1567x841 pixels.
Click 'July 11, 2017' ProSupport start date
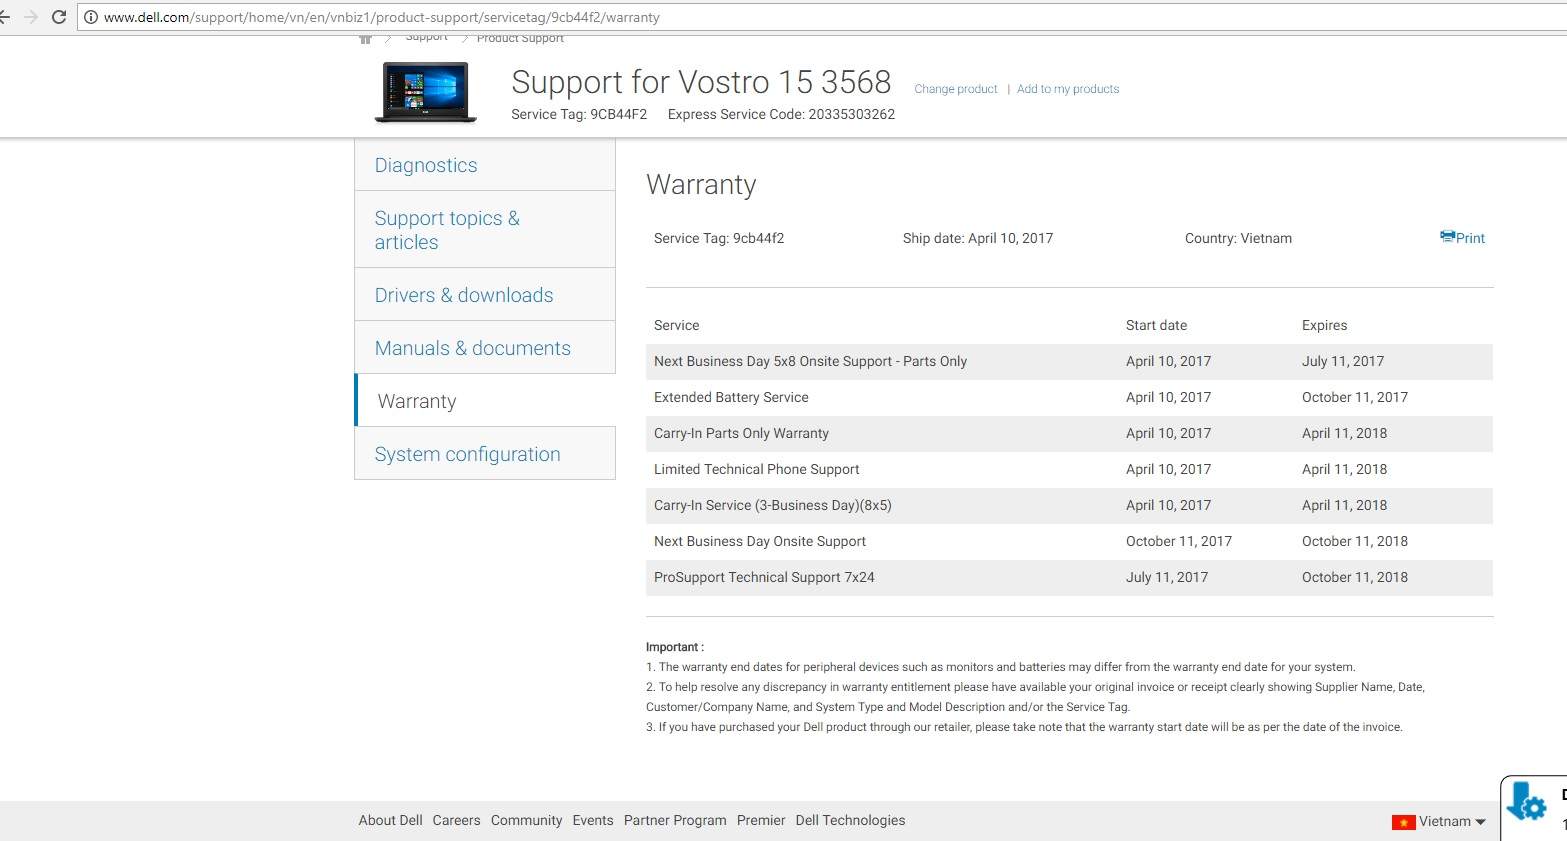(x=1167, y=577)
